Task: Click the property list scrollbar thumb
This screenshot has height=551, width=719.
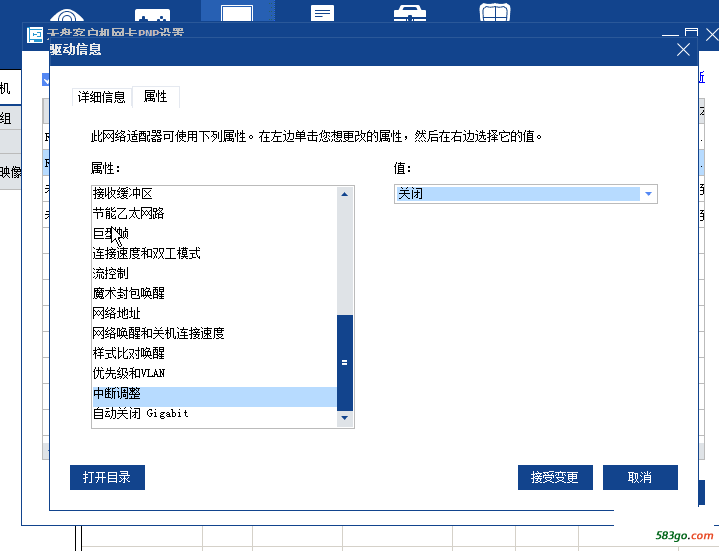Action: tap(345, 361)
